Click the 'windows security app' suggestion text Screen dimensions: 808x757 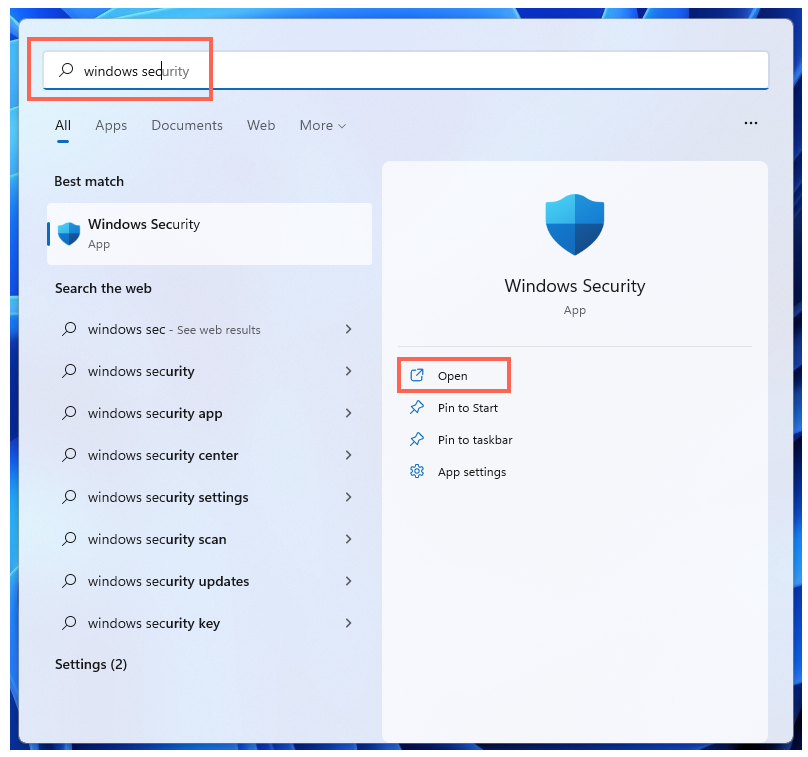click(155, 413)
